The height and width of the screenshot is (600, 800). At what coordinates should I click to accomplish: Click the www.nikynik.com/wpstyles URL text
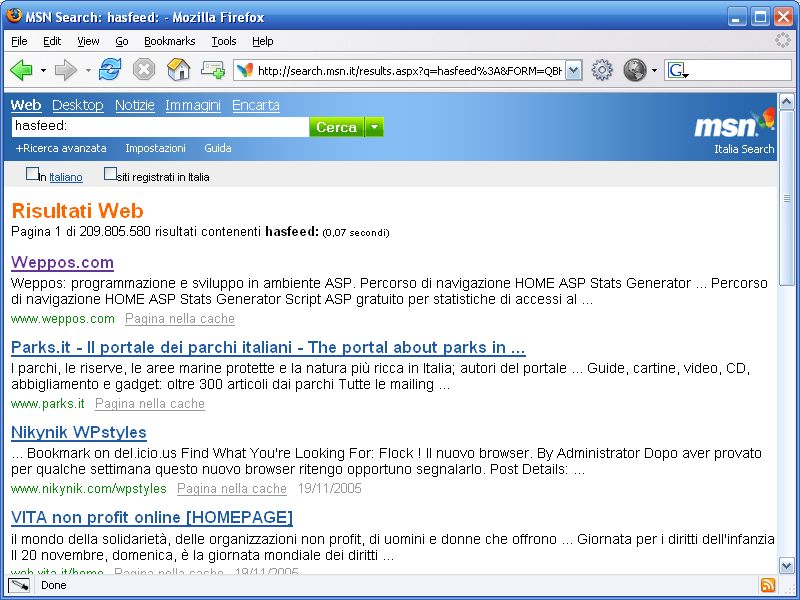click(x=89, y=489)
